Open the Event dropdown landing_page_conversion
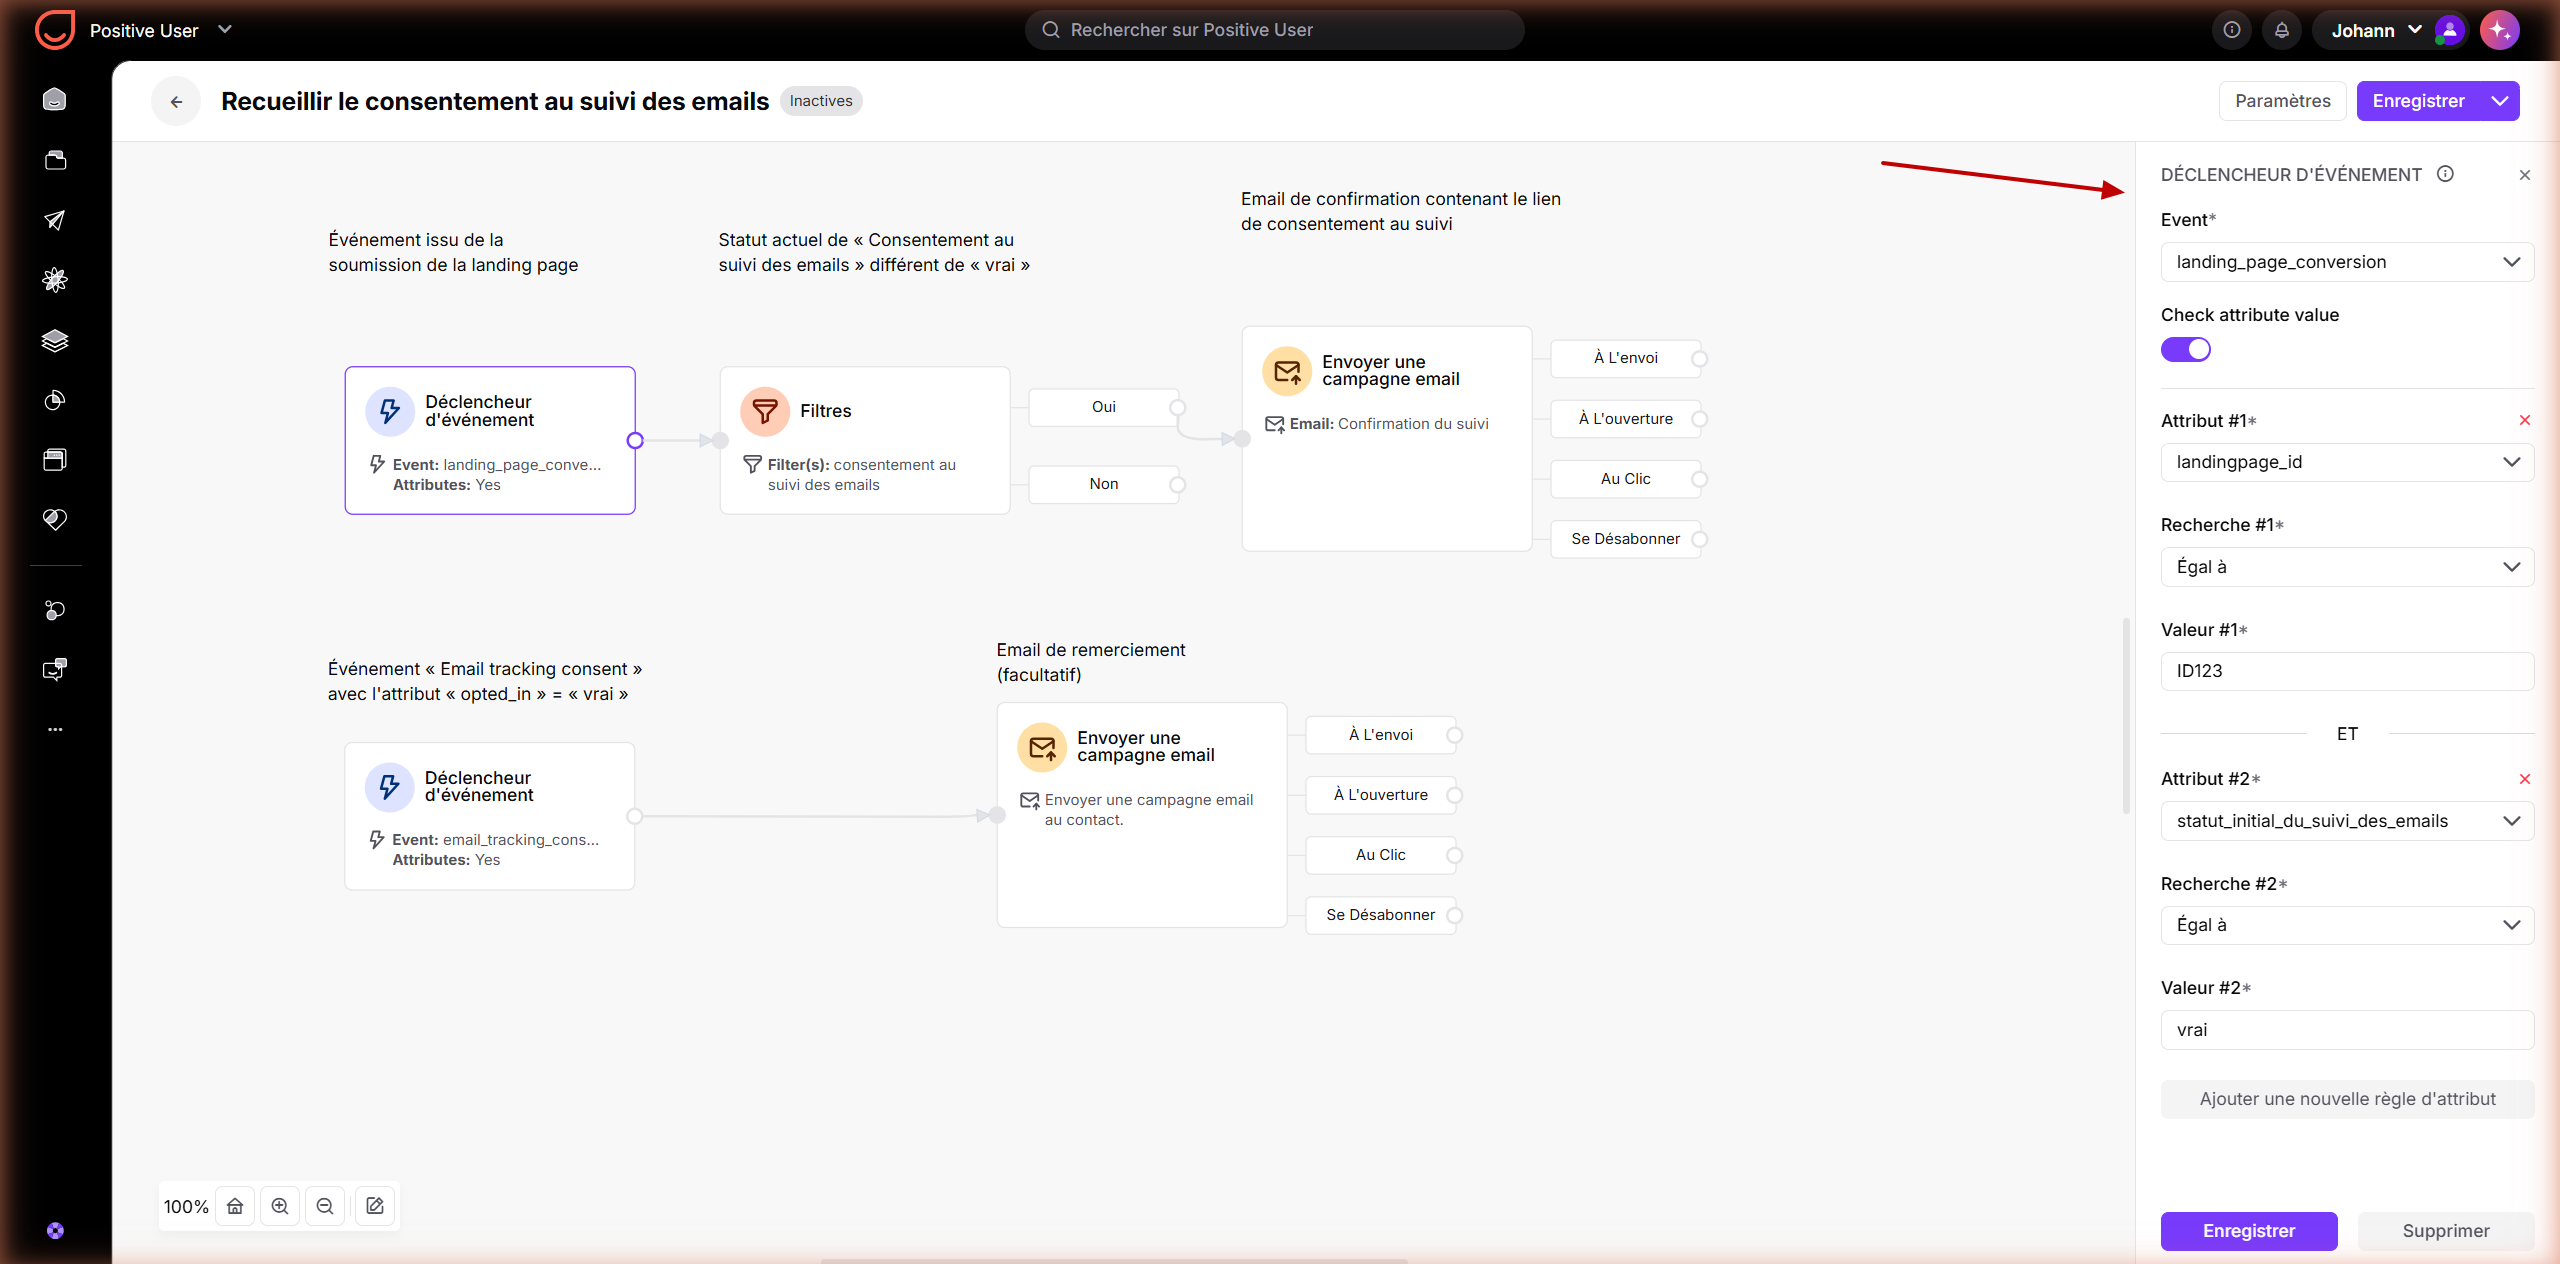The image size is (2560, 1264). point(2347,262)
